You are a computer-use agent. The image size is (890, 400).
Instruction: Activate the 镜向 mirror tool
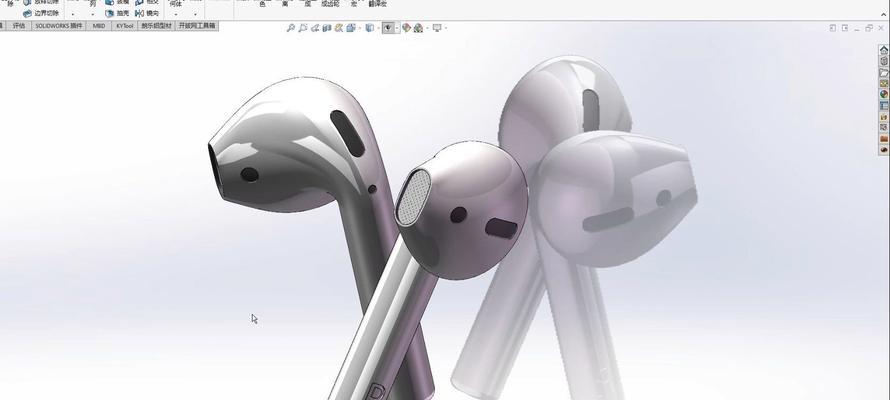[x=147, y=13]
